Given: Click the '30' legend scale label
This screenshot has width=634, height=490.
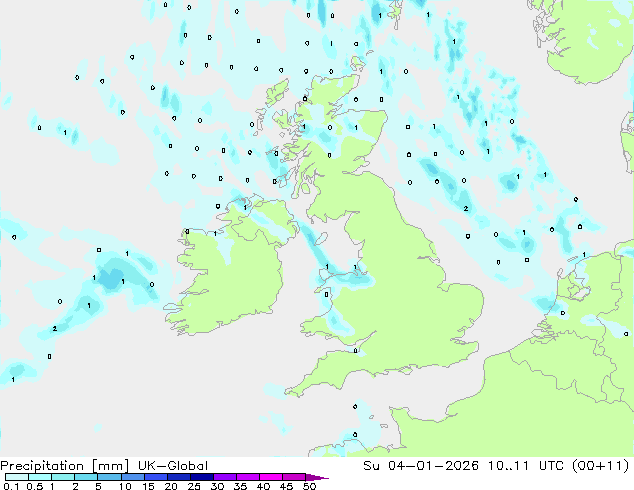Looking at the screenshot, I should pos(217,486).
